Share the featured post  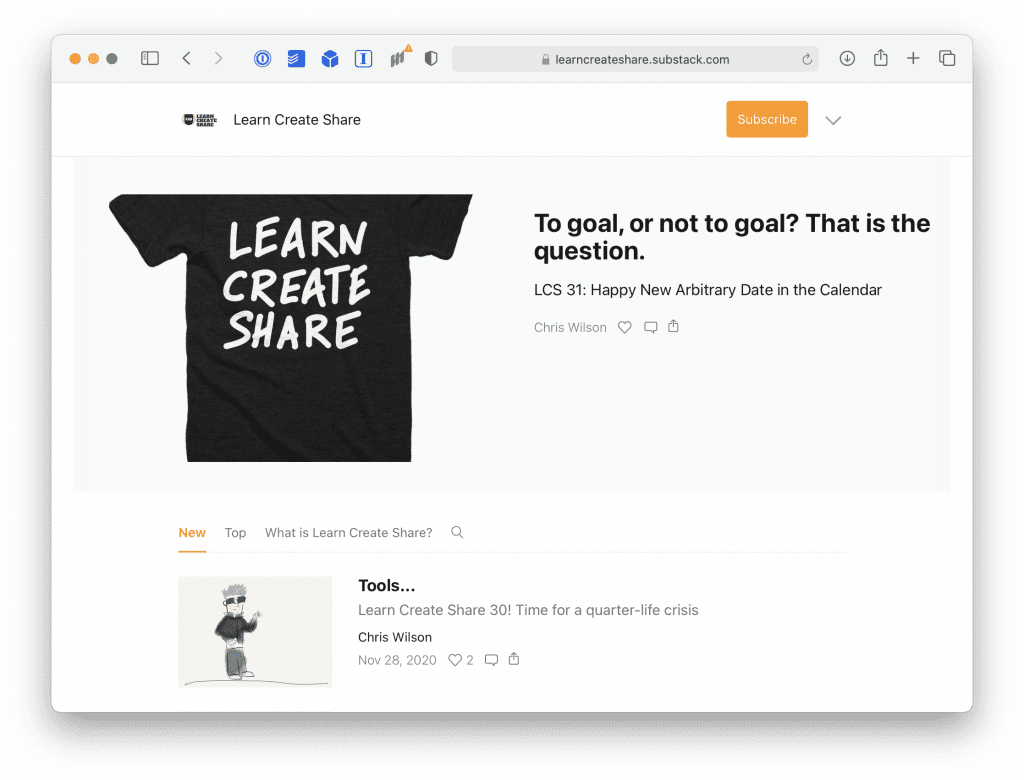click(673, 326)
